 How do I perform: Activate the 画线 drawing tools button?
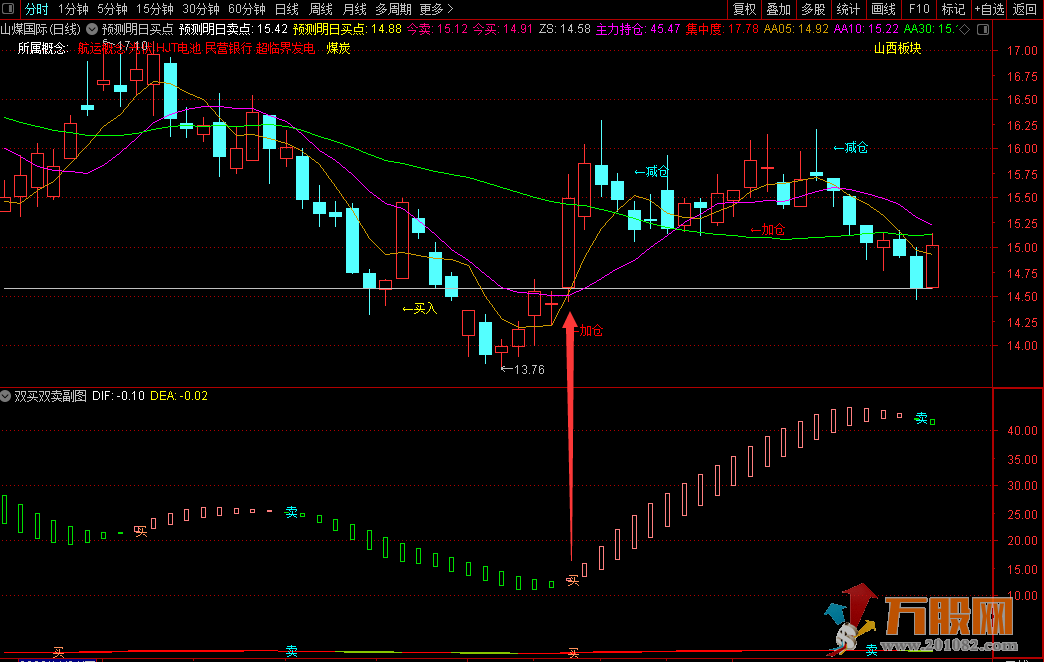tap(884, 9)
